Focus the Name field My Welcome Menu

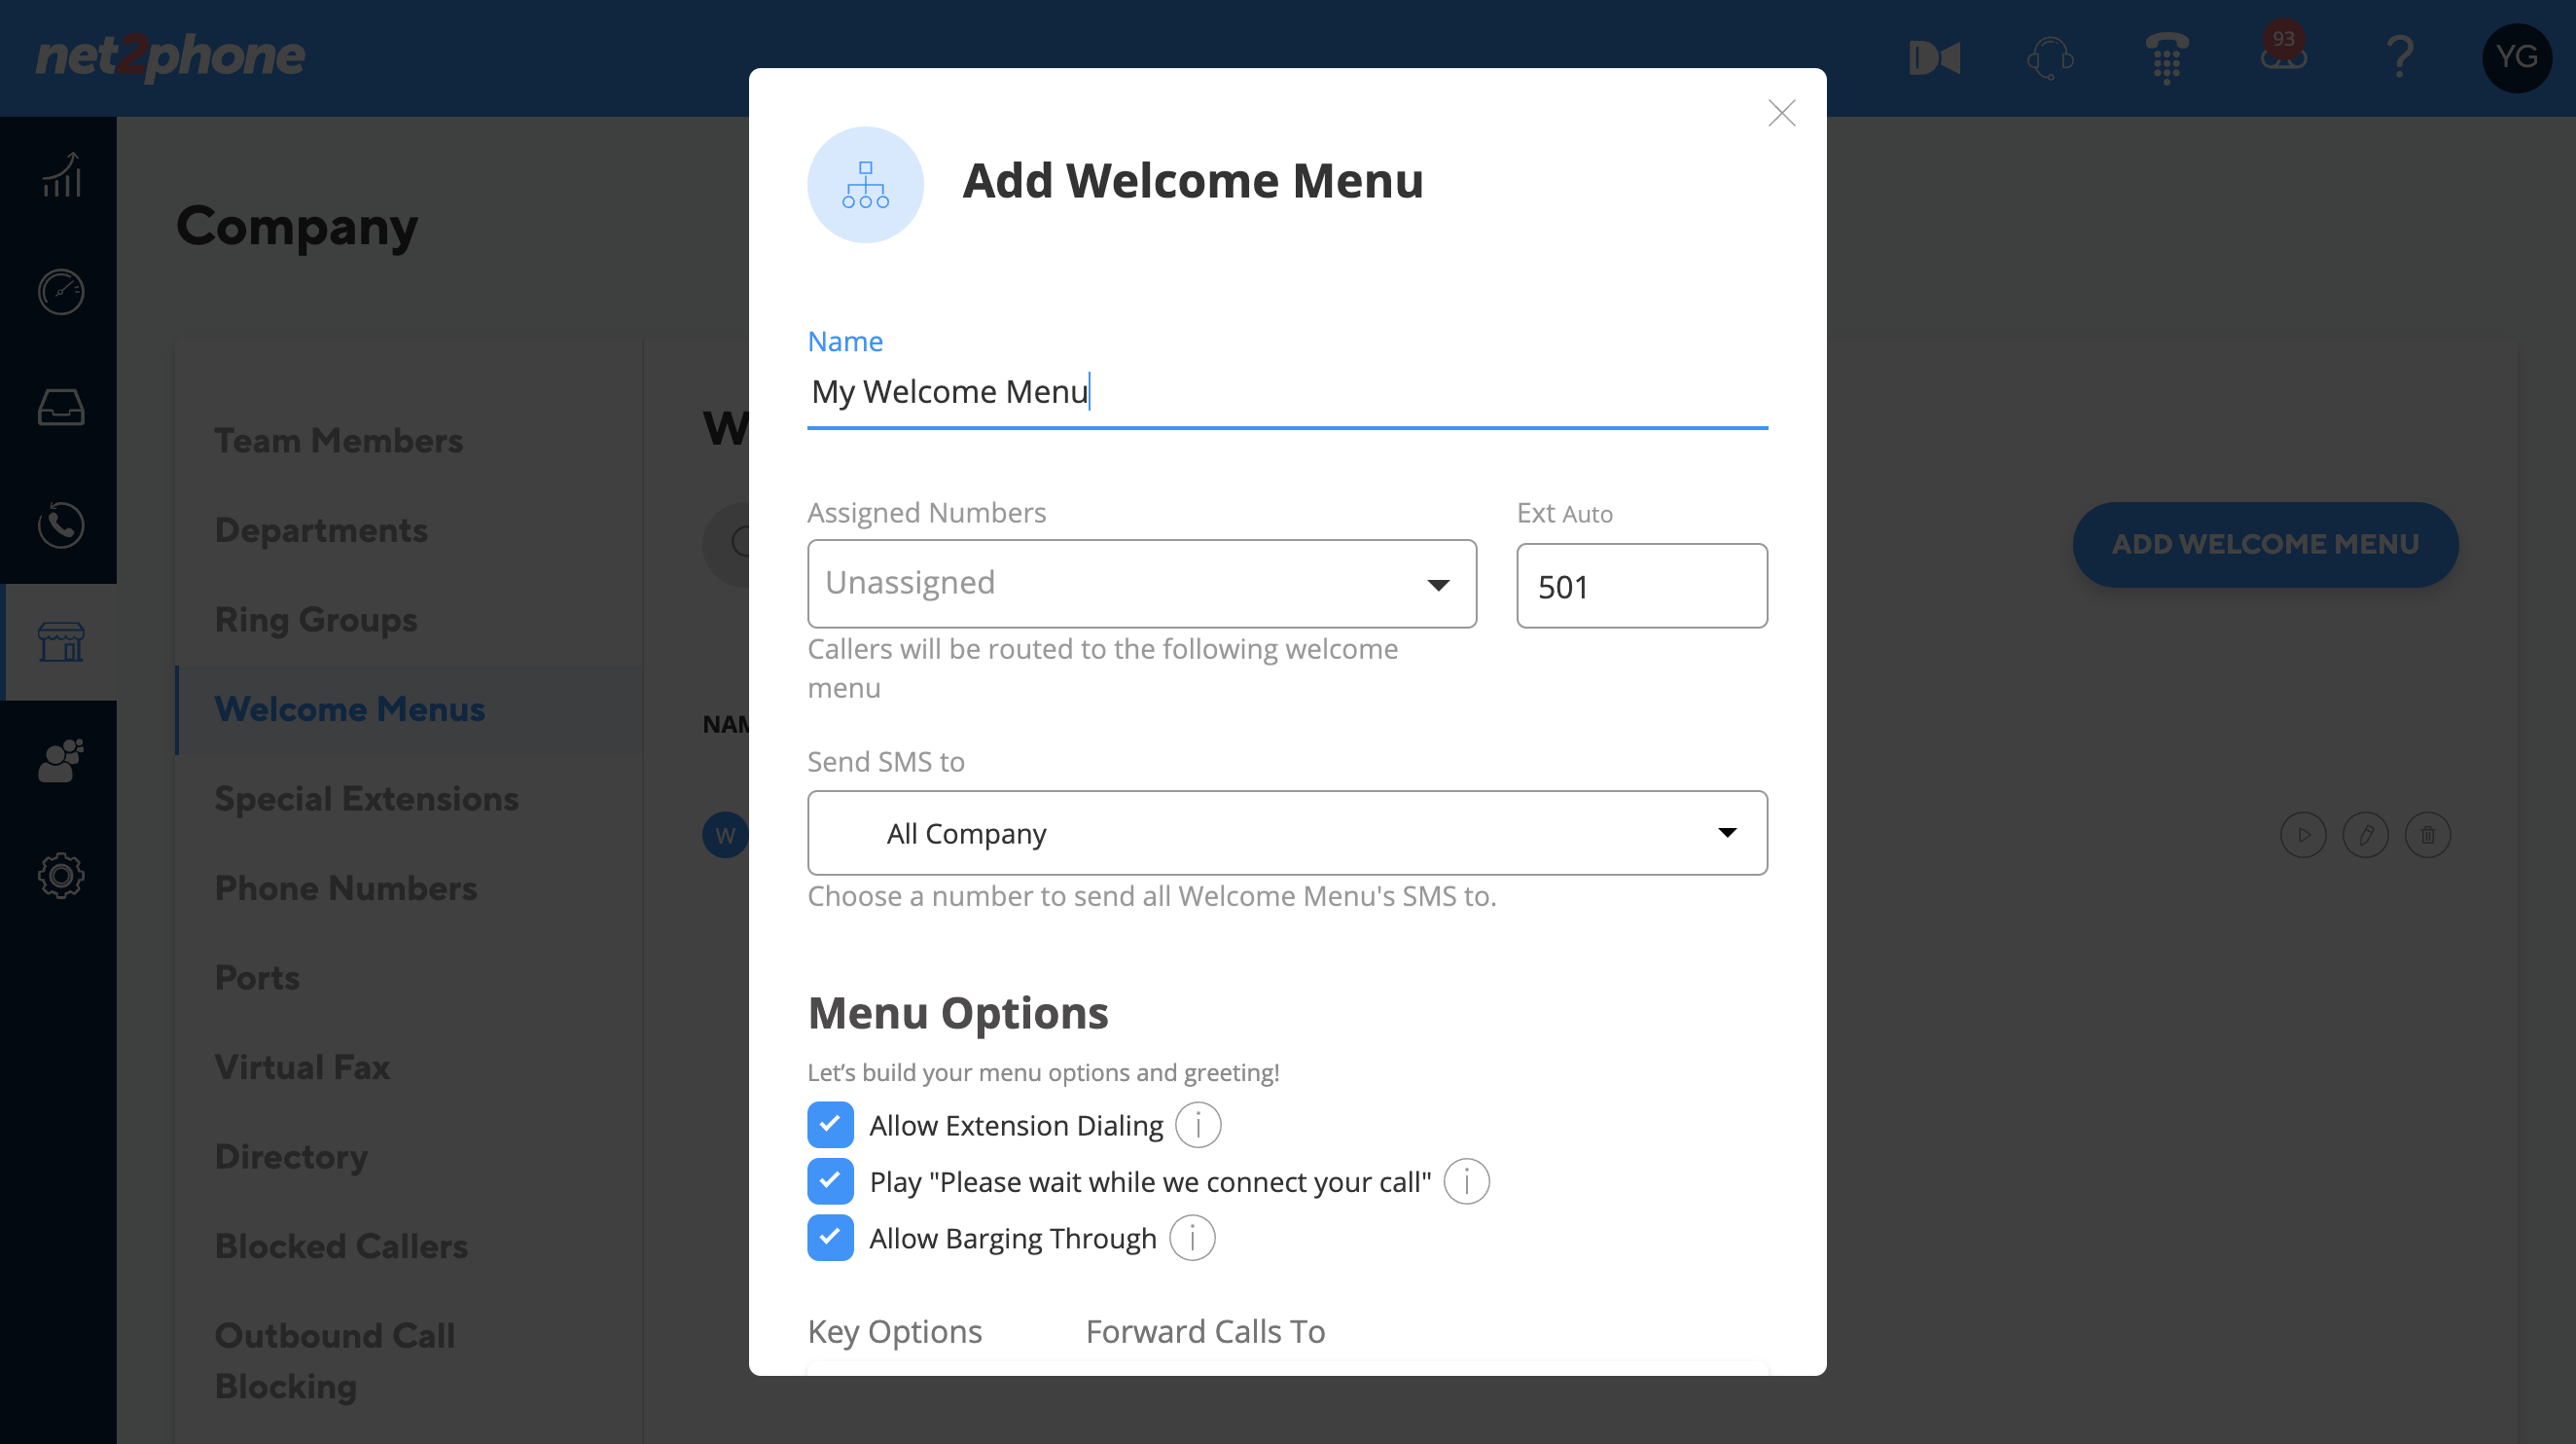1287,391
